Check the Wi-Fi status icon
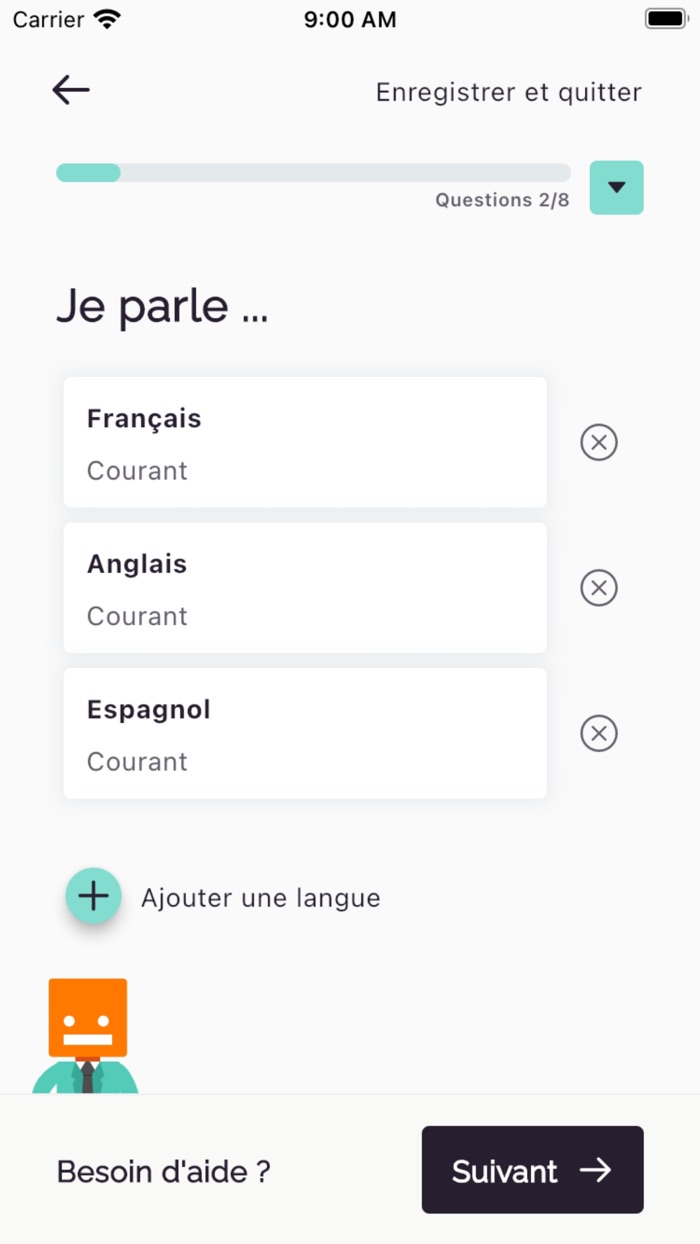 click(106, 19)
